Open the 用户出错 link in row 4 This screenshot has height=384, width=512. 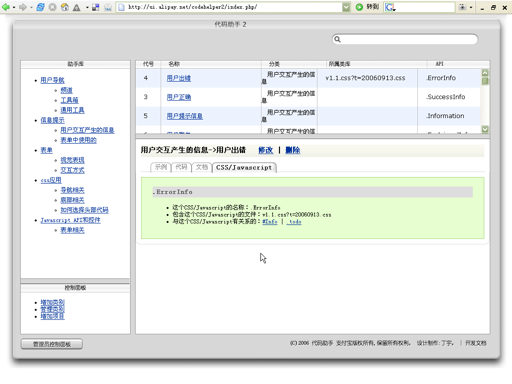click(x=179, y=78)
